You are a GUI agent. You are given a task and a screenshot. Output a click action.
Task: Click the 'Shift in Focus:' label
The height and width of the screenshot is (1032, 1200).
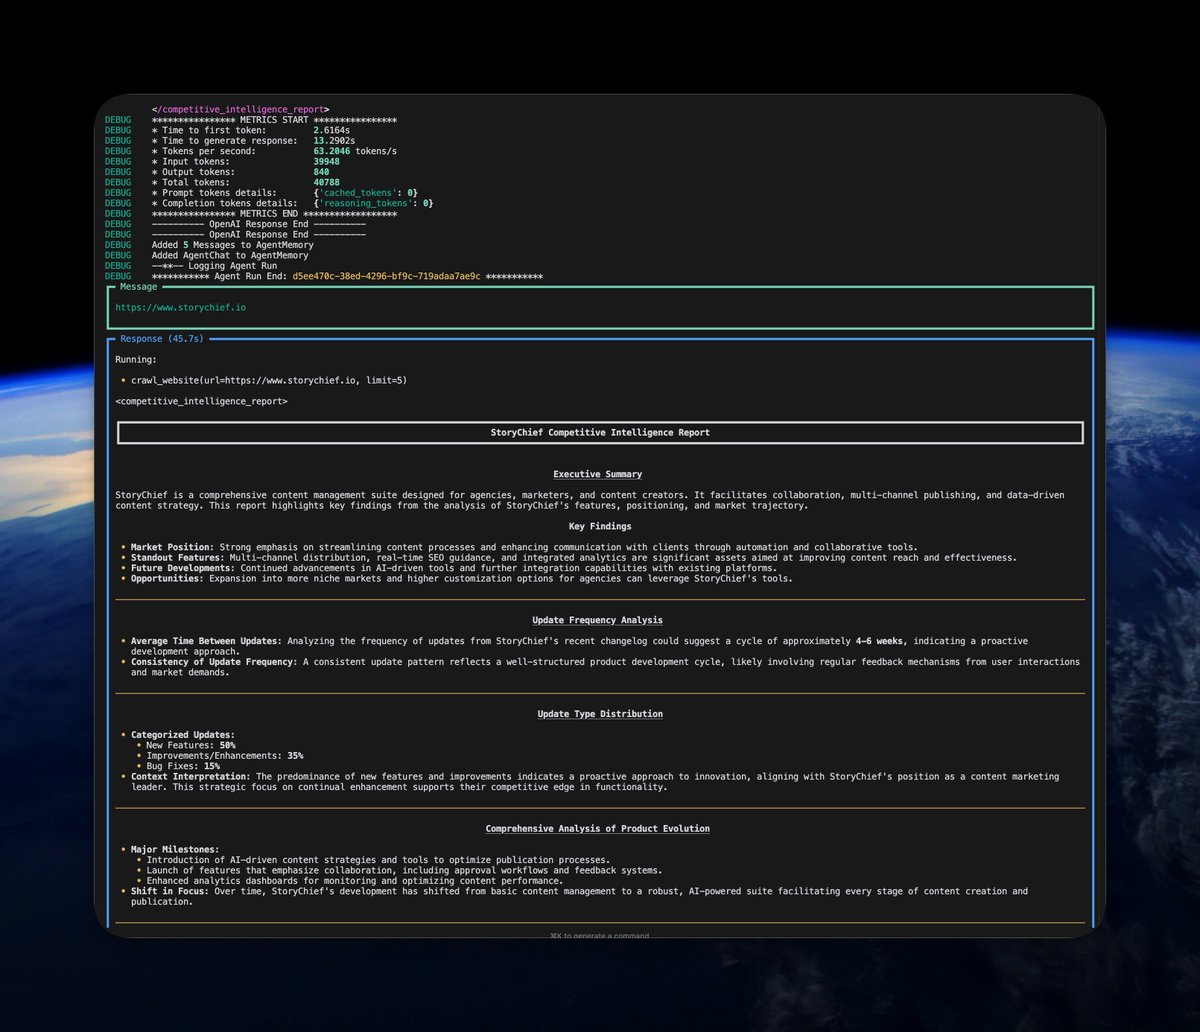point(170,891)
